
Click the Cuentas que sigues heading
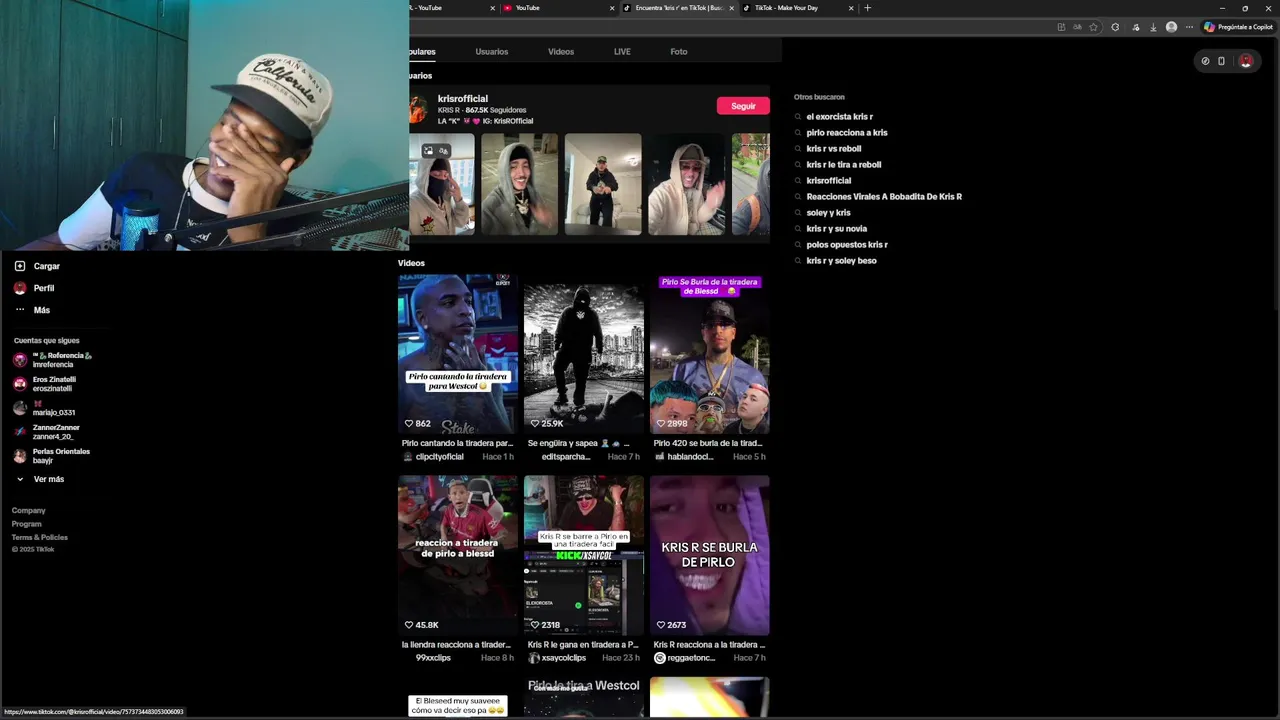46,341
